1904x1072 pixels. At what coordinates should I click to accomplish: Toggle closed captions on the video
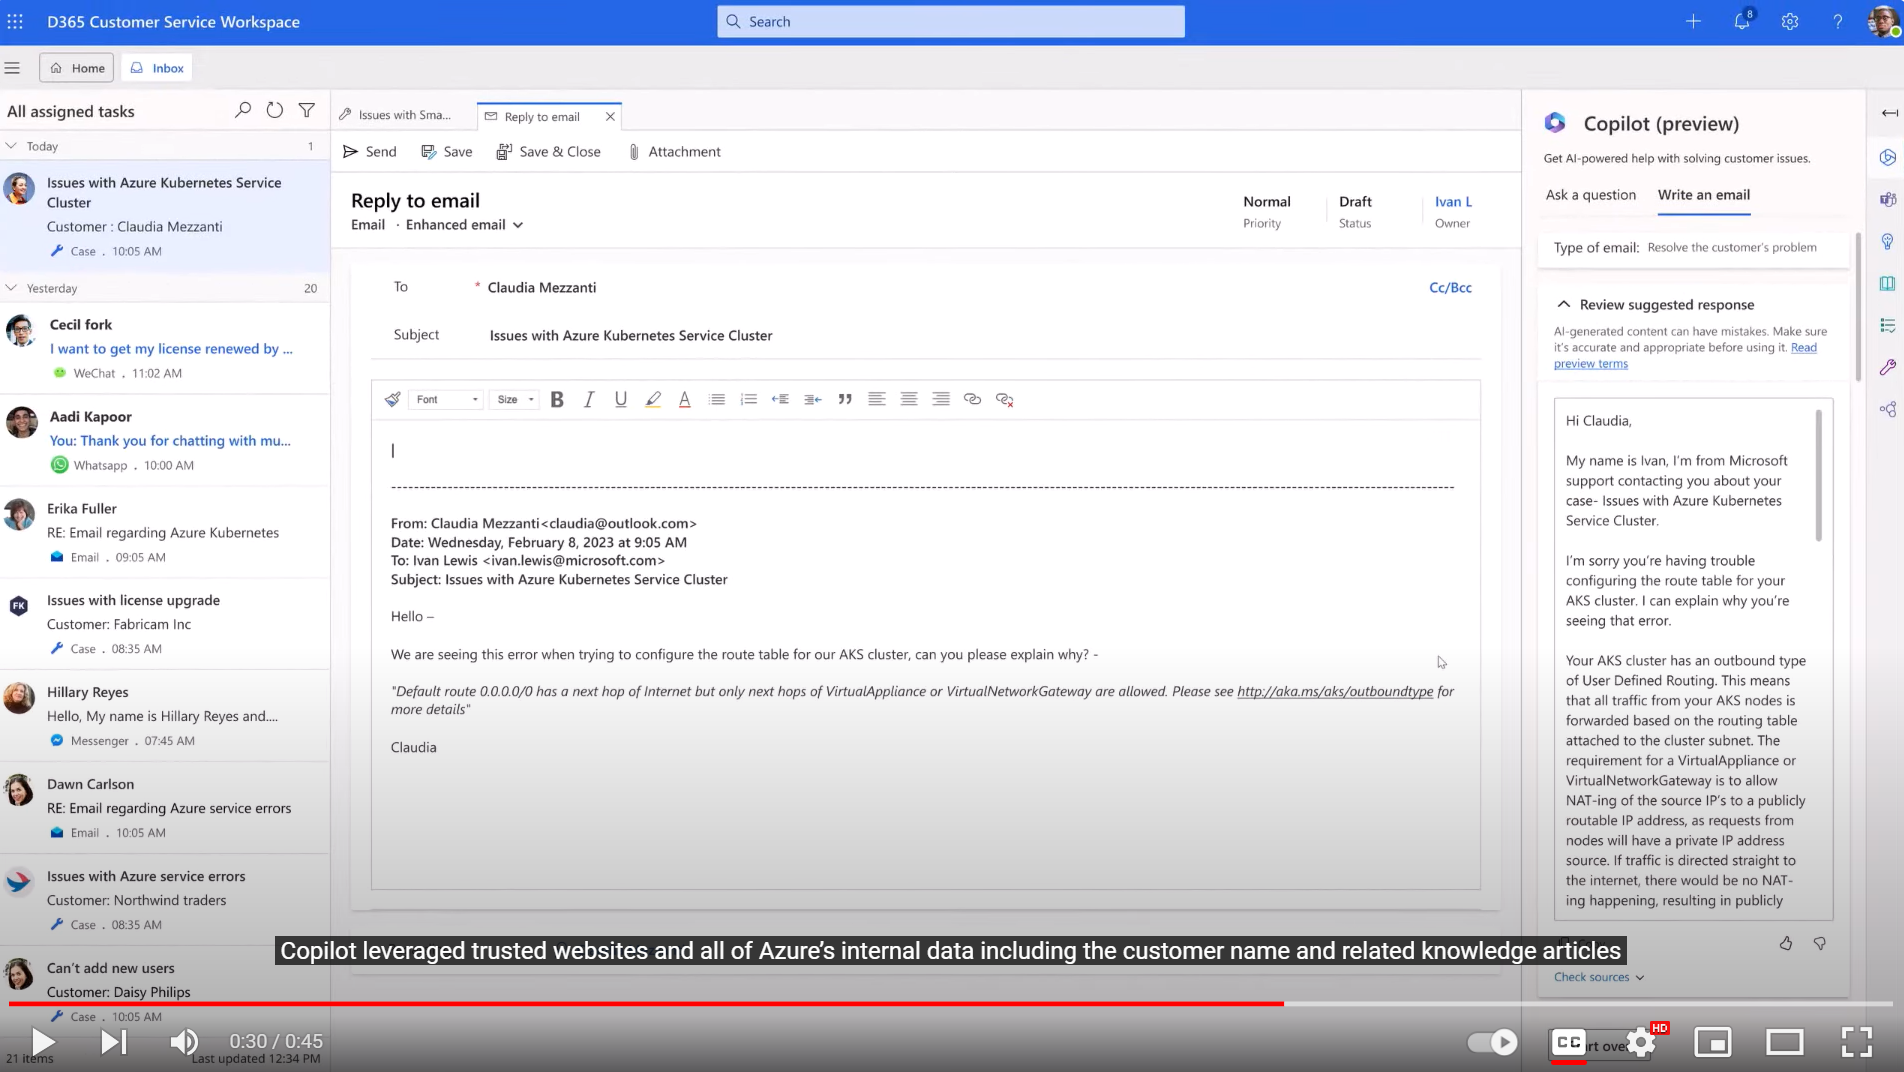1568,1042
